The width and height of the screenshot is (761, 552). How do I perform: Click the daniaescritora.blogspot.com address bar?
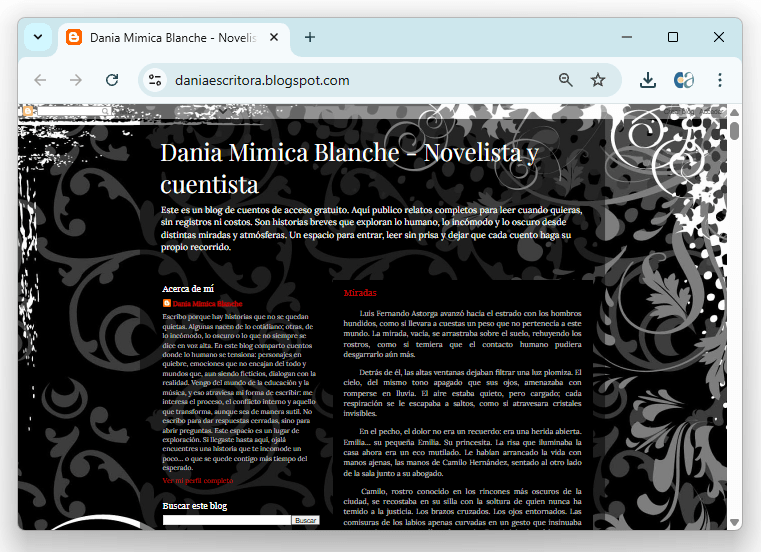click(x=262, y=80)
